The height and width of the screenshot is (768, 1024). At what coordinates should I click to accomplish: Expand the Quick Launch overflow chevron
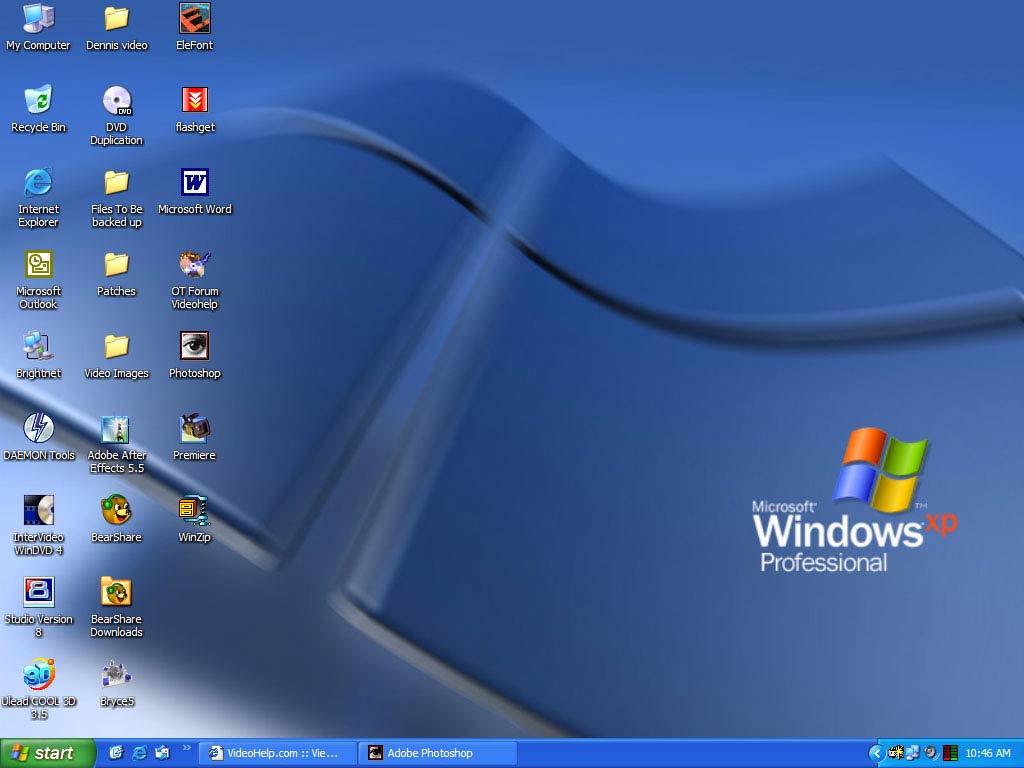187,748
